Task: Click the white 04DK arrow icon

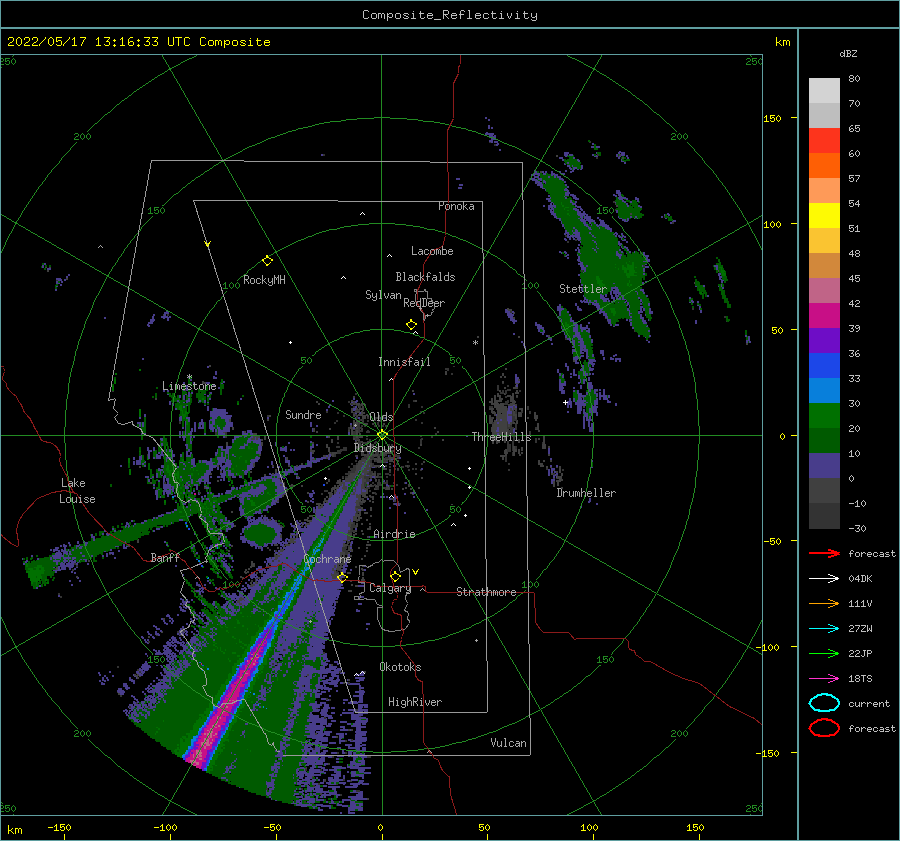Action: point(824,578)
